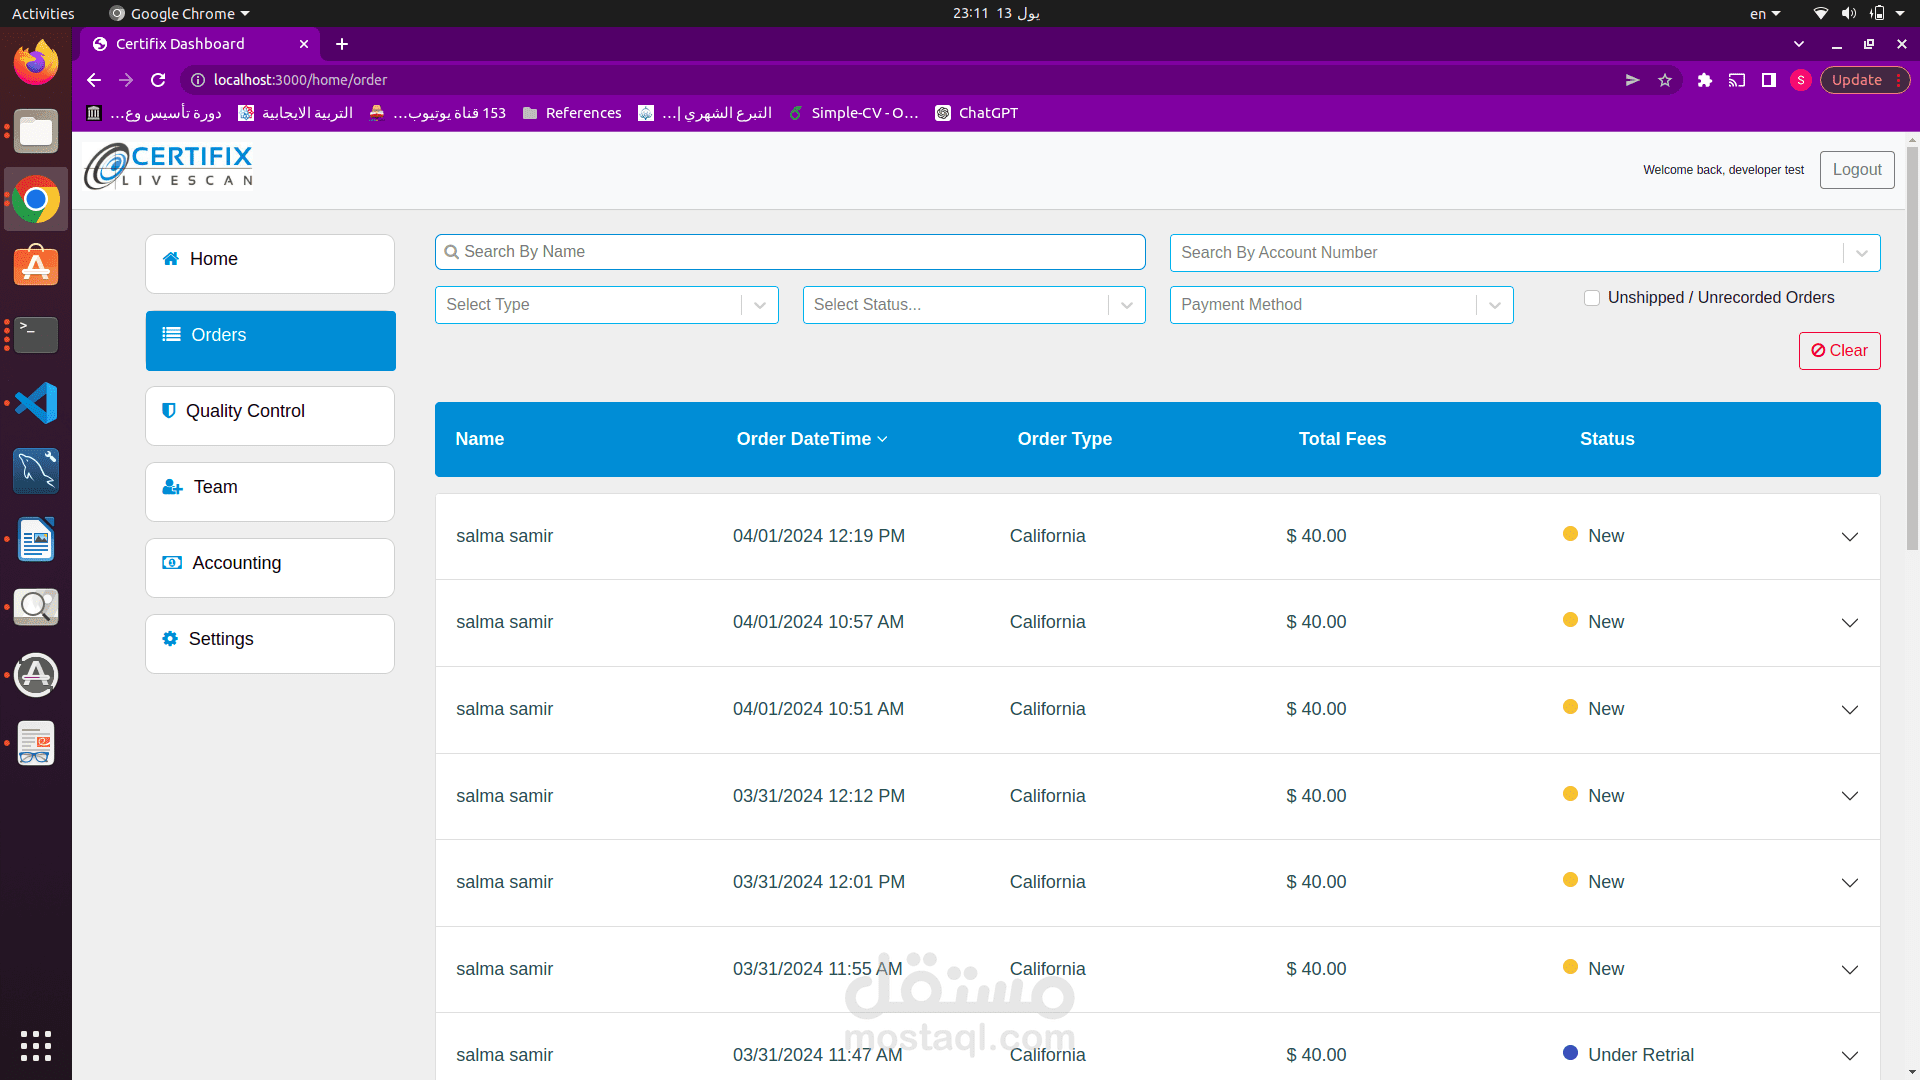Expand the 03/31/2024 12:12 PM order row

coord(1850,796)
